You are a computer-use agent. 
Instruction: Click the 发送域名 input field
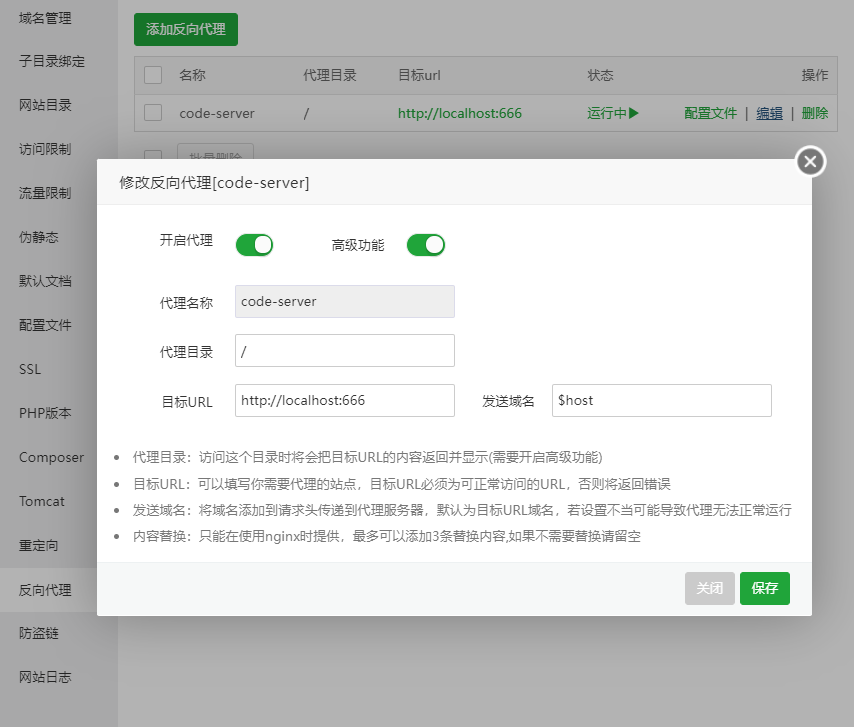[x=660, y=400]
